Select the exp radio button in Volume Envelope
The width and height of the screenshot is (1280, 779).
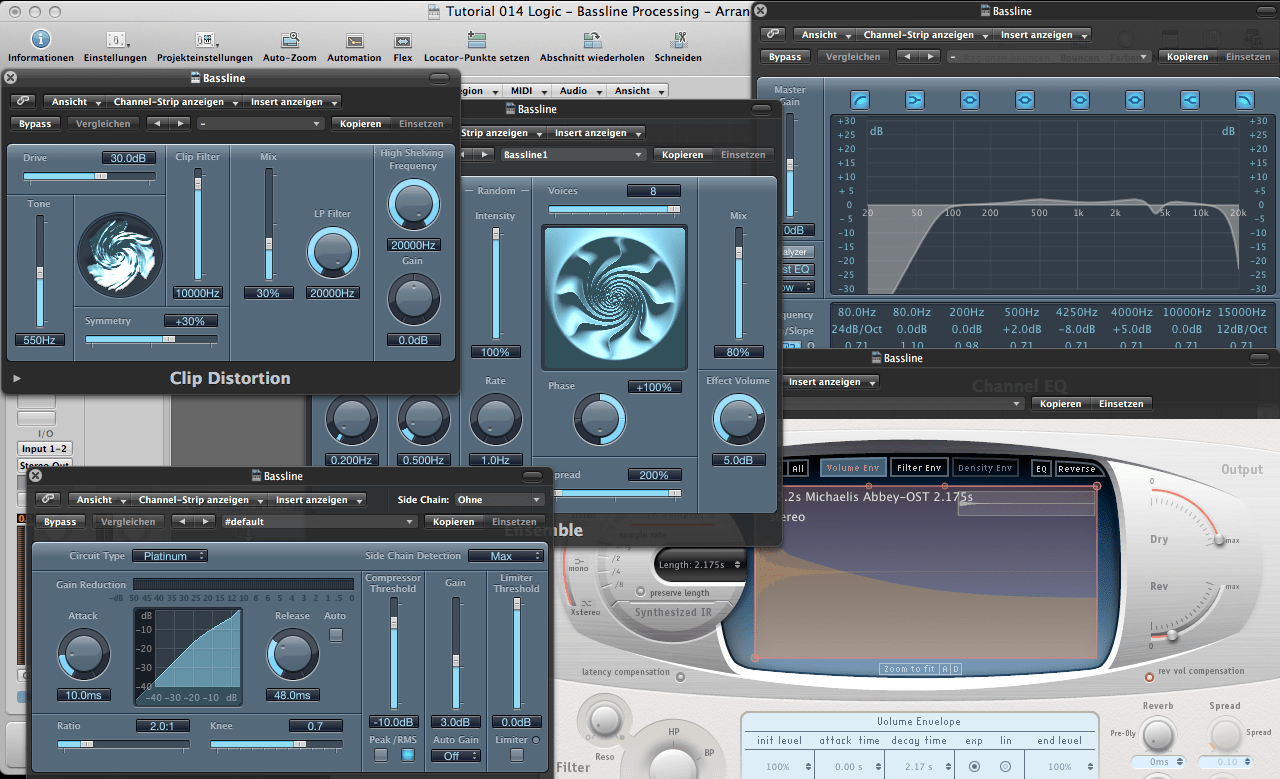pyautogui.click(x=974, y=767)
